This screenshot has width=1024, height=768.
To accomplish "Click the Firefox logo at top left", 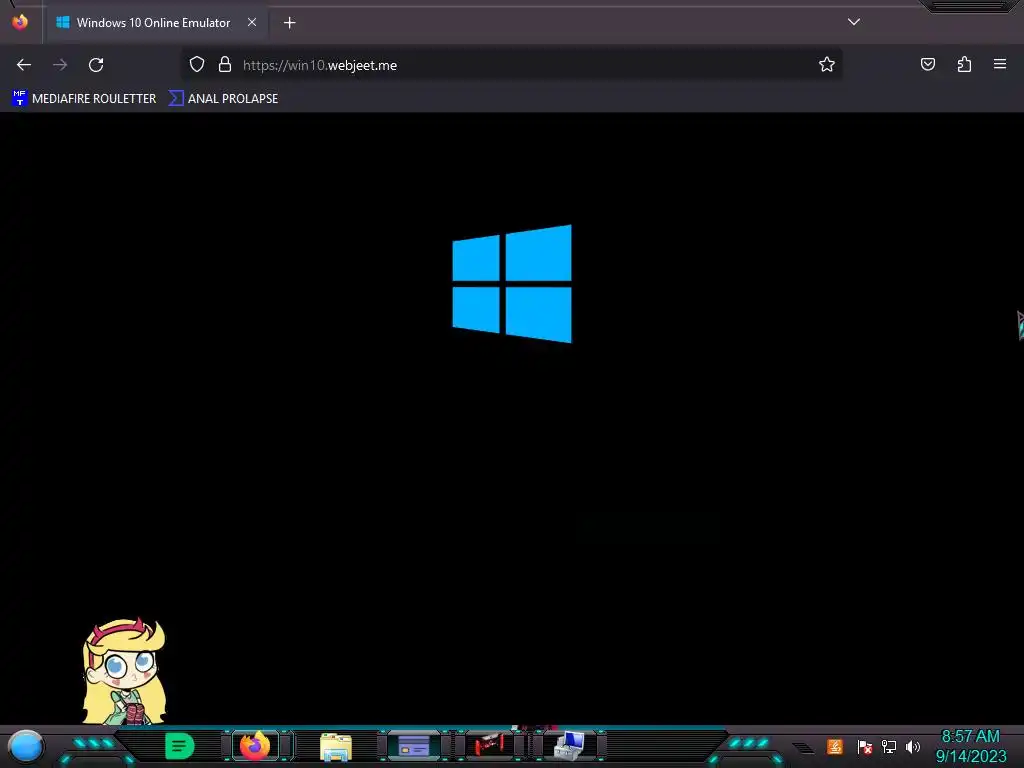I will click(x=20, y=22).
